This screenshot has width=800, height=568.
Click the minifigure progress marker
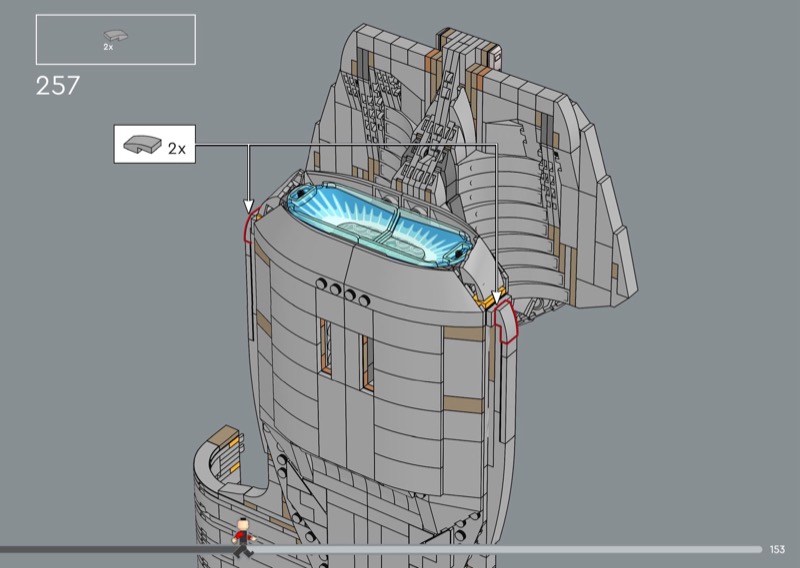point(243,538)
